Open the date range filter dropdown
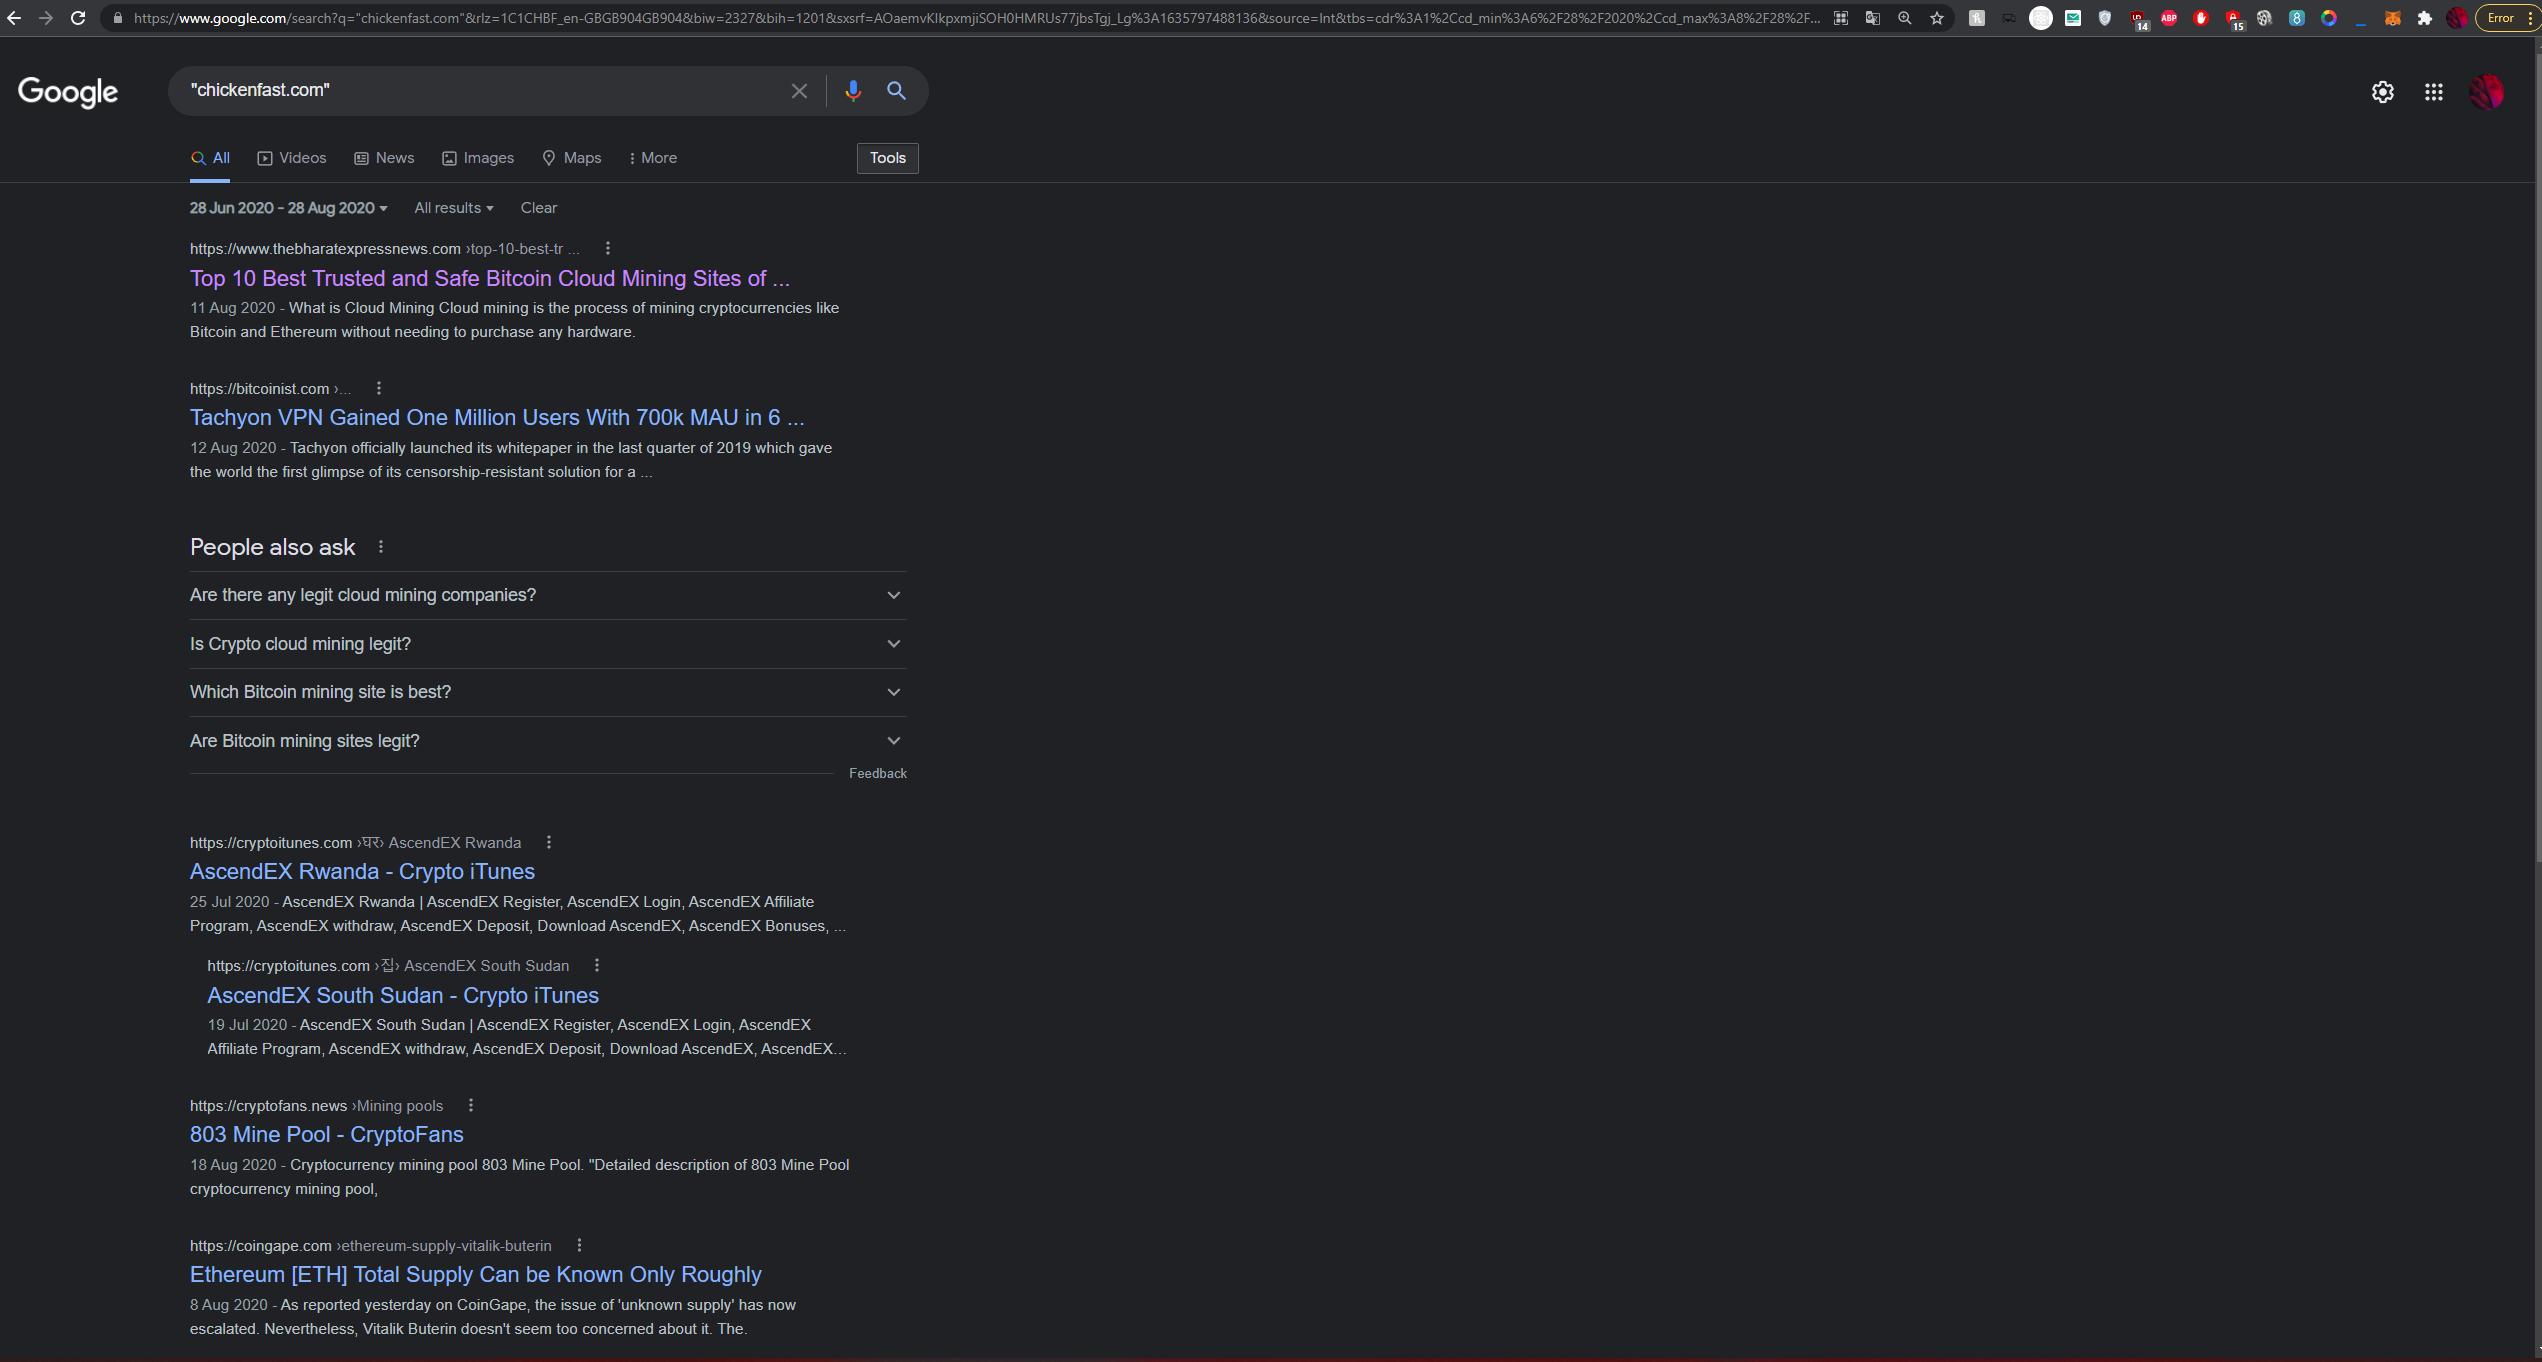This screenshot has height=1362, width=2542. click(288, 208)
